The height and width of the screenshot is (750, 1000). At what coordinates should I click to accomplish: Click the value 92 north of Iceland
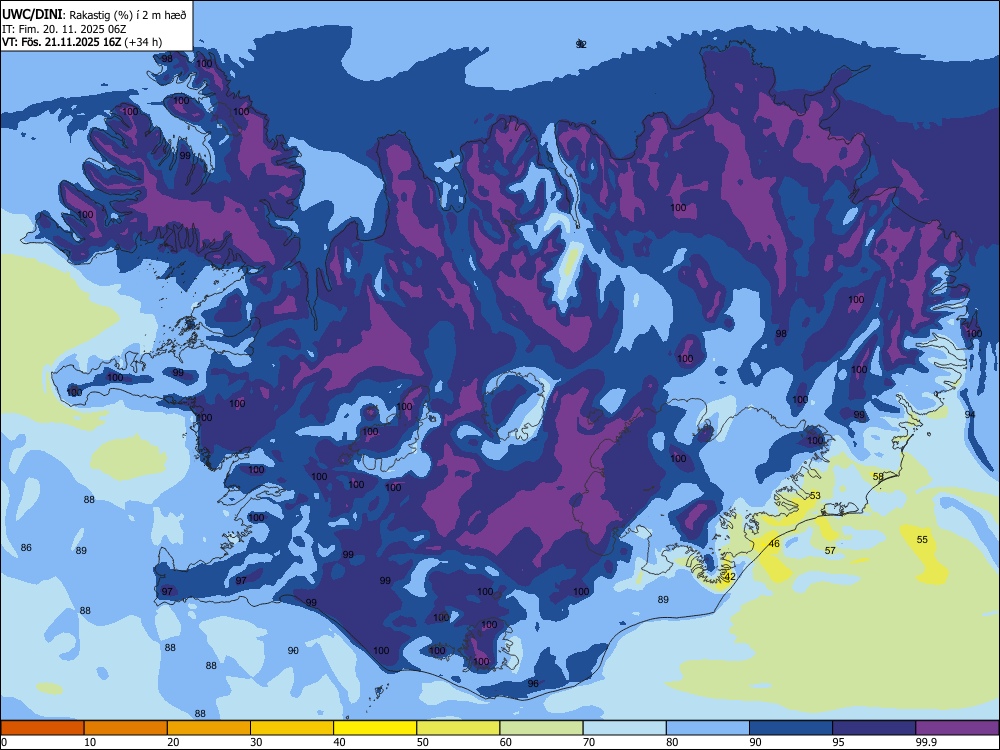coord(581,44)
